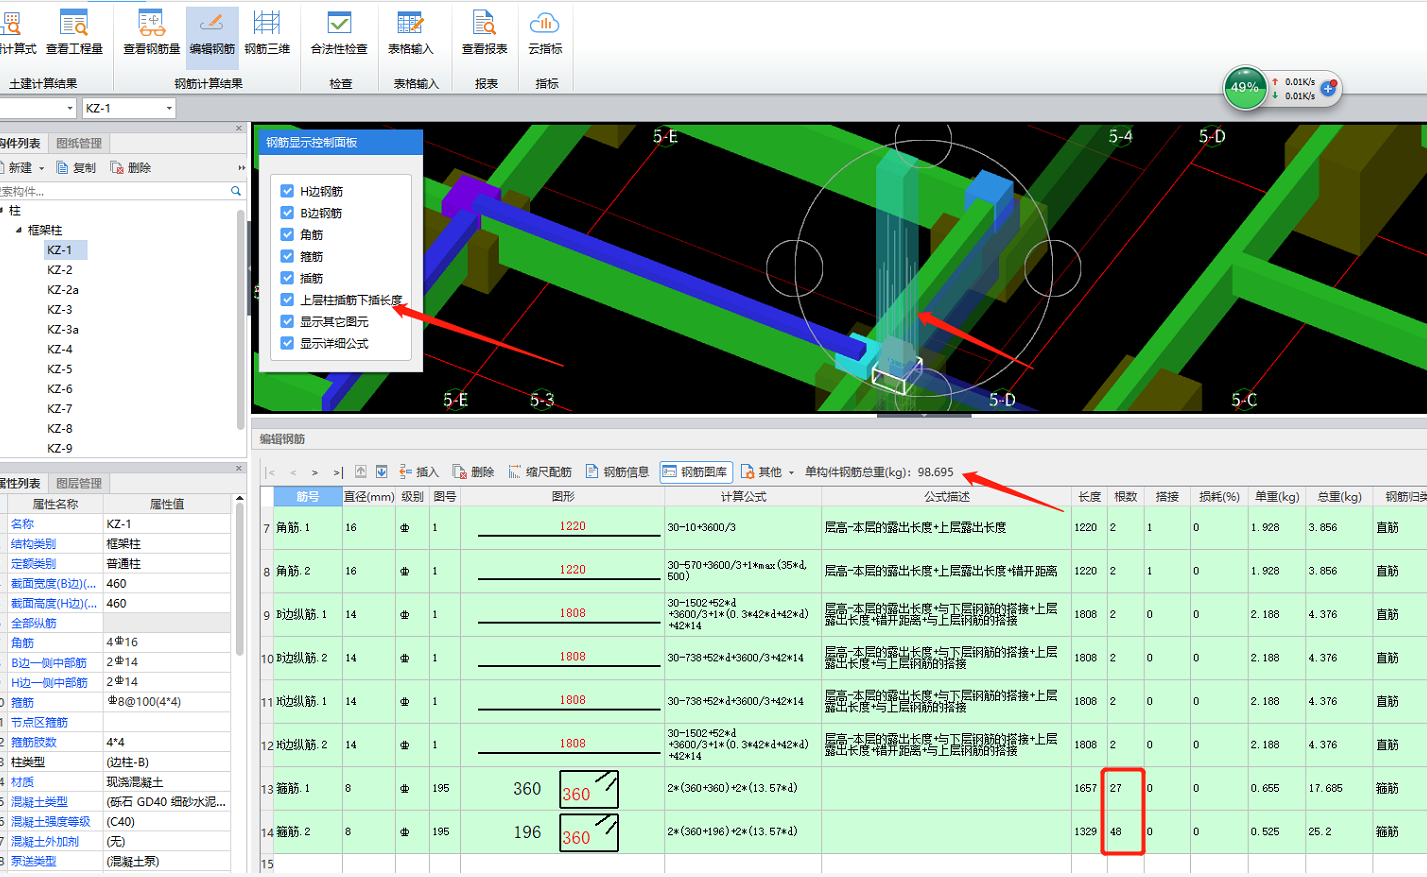Click the component search input field
This screenshot has height=877, width=1427.
[x=113, y=191]
